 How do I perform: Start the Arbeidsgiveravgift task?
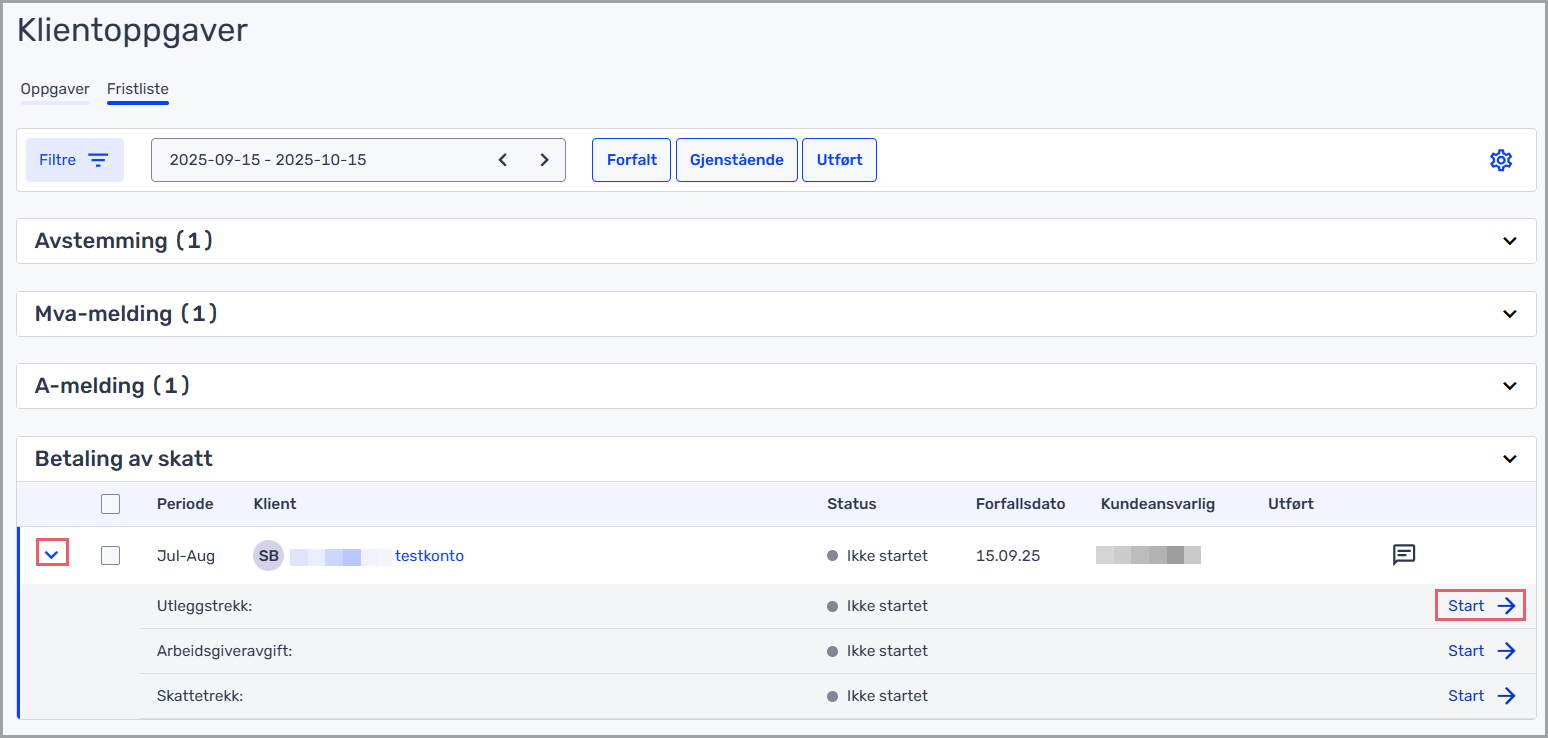click(1480, 651)
